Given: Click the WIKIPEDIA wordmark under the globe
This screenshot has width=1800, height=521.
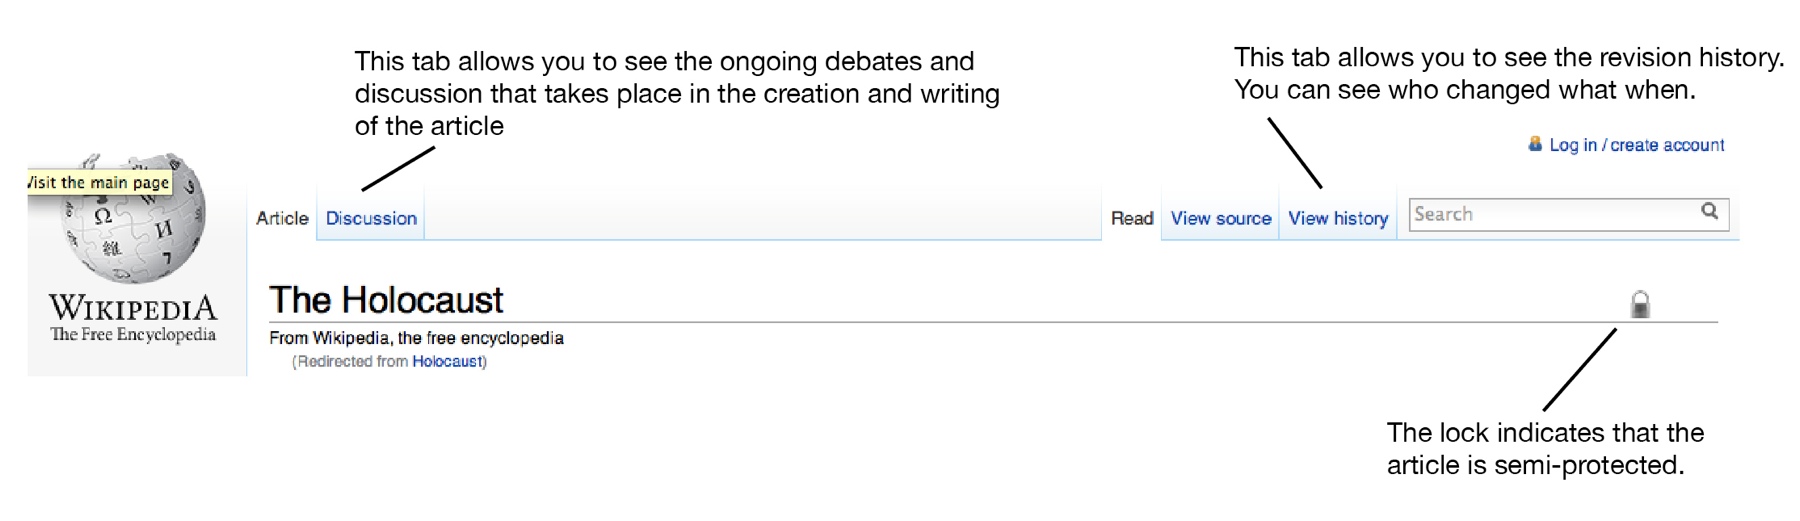Looking at the screenshot, I should [x=133, y=307].
